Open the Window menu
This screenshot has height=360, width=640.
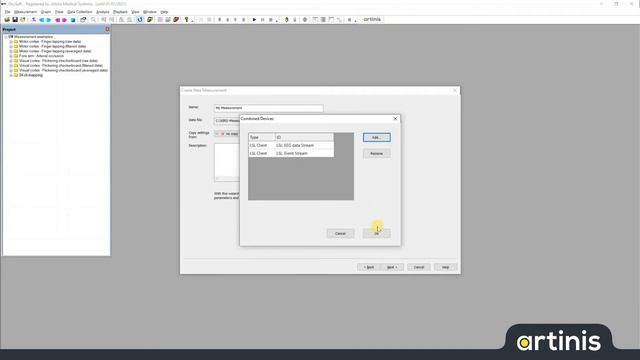(150, 12)
